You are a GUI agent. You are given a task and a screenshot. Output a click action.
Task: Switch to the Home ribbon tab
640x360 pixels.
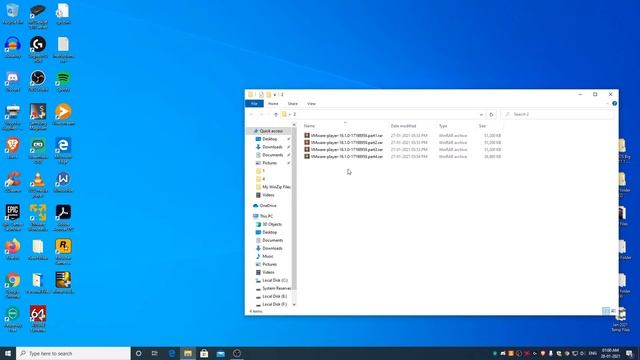(x=273, y=104)
